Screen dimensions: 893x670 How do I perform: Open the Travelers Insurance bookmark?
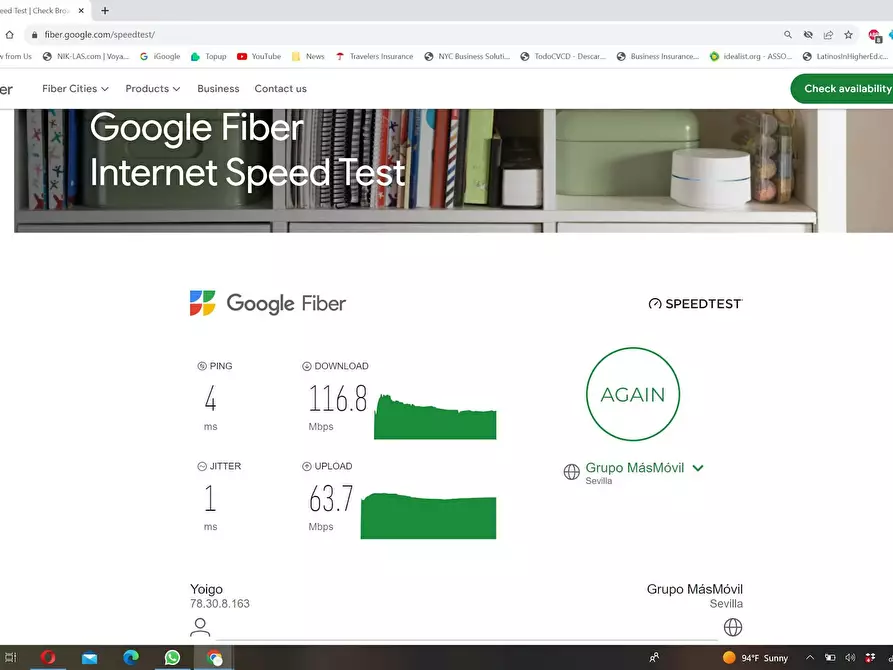(375, 57)
